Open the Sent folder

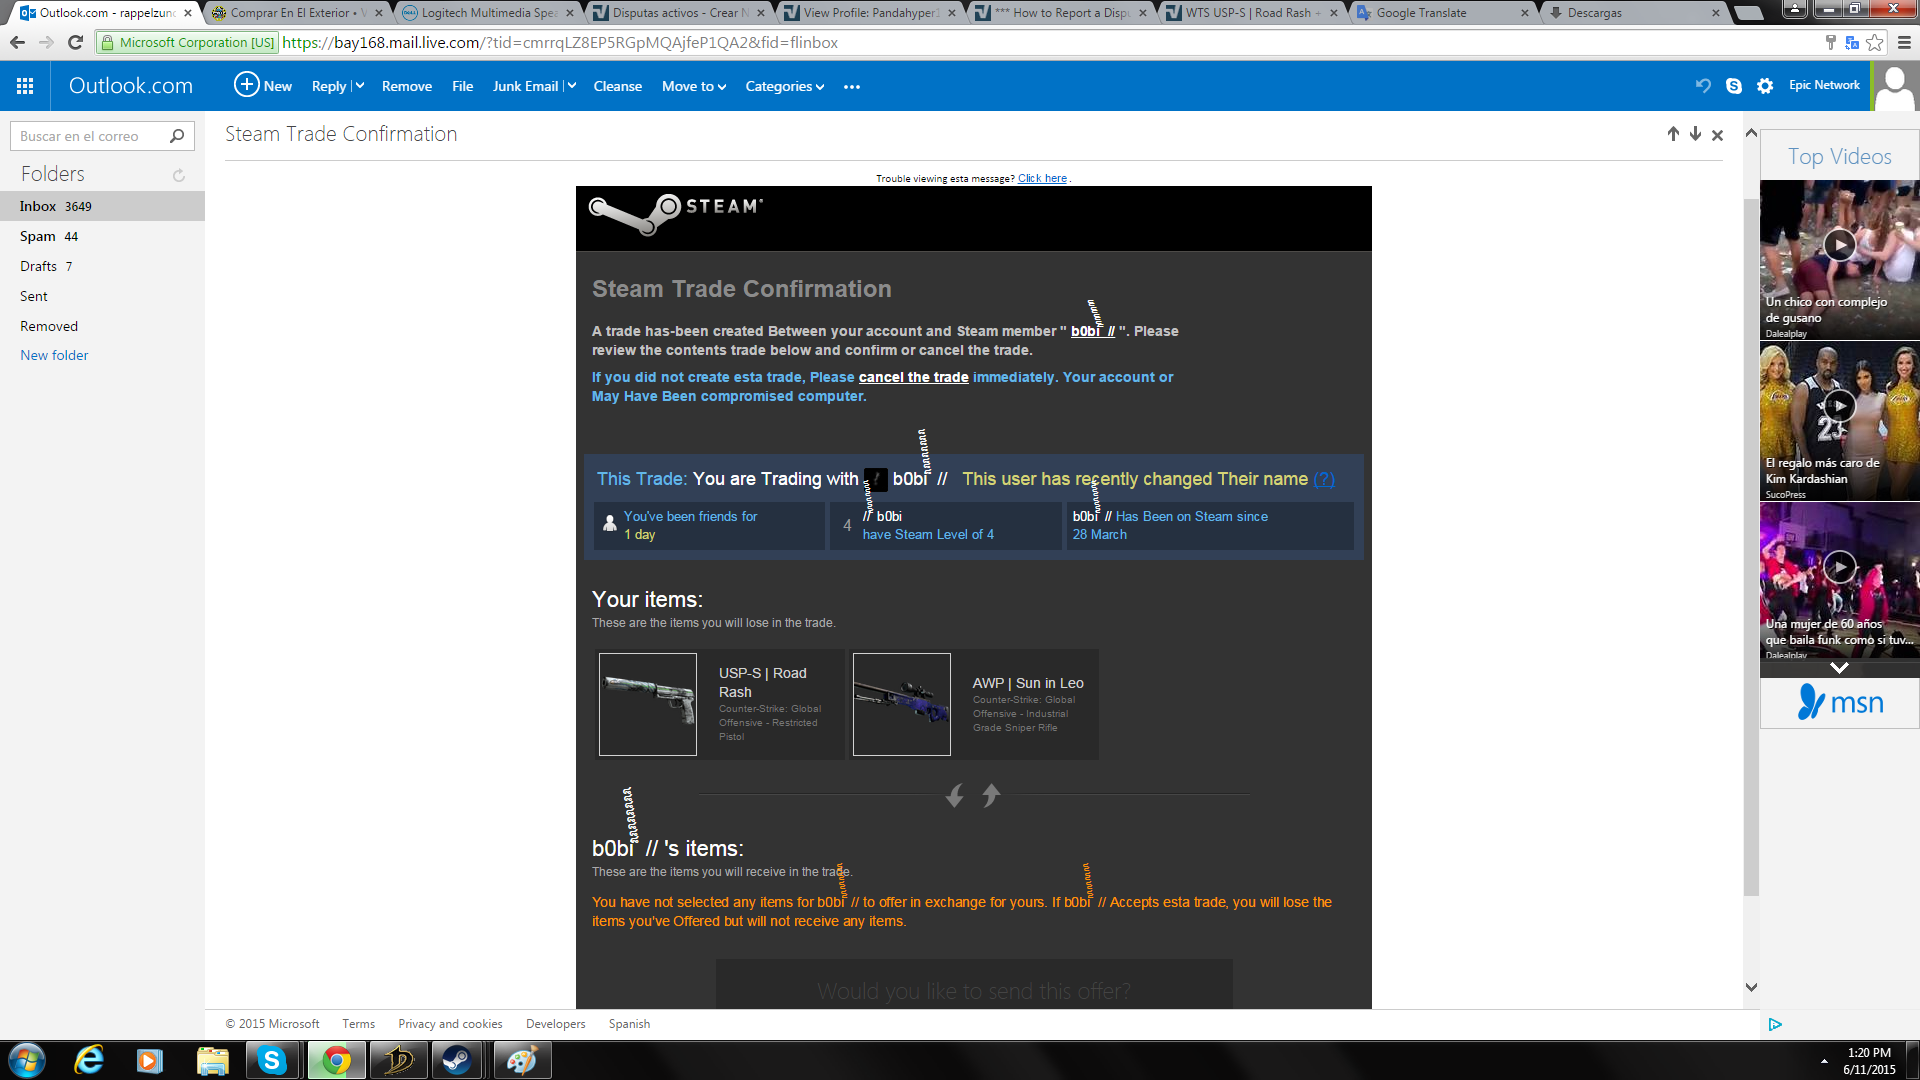[102, 296]
